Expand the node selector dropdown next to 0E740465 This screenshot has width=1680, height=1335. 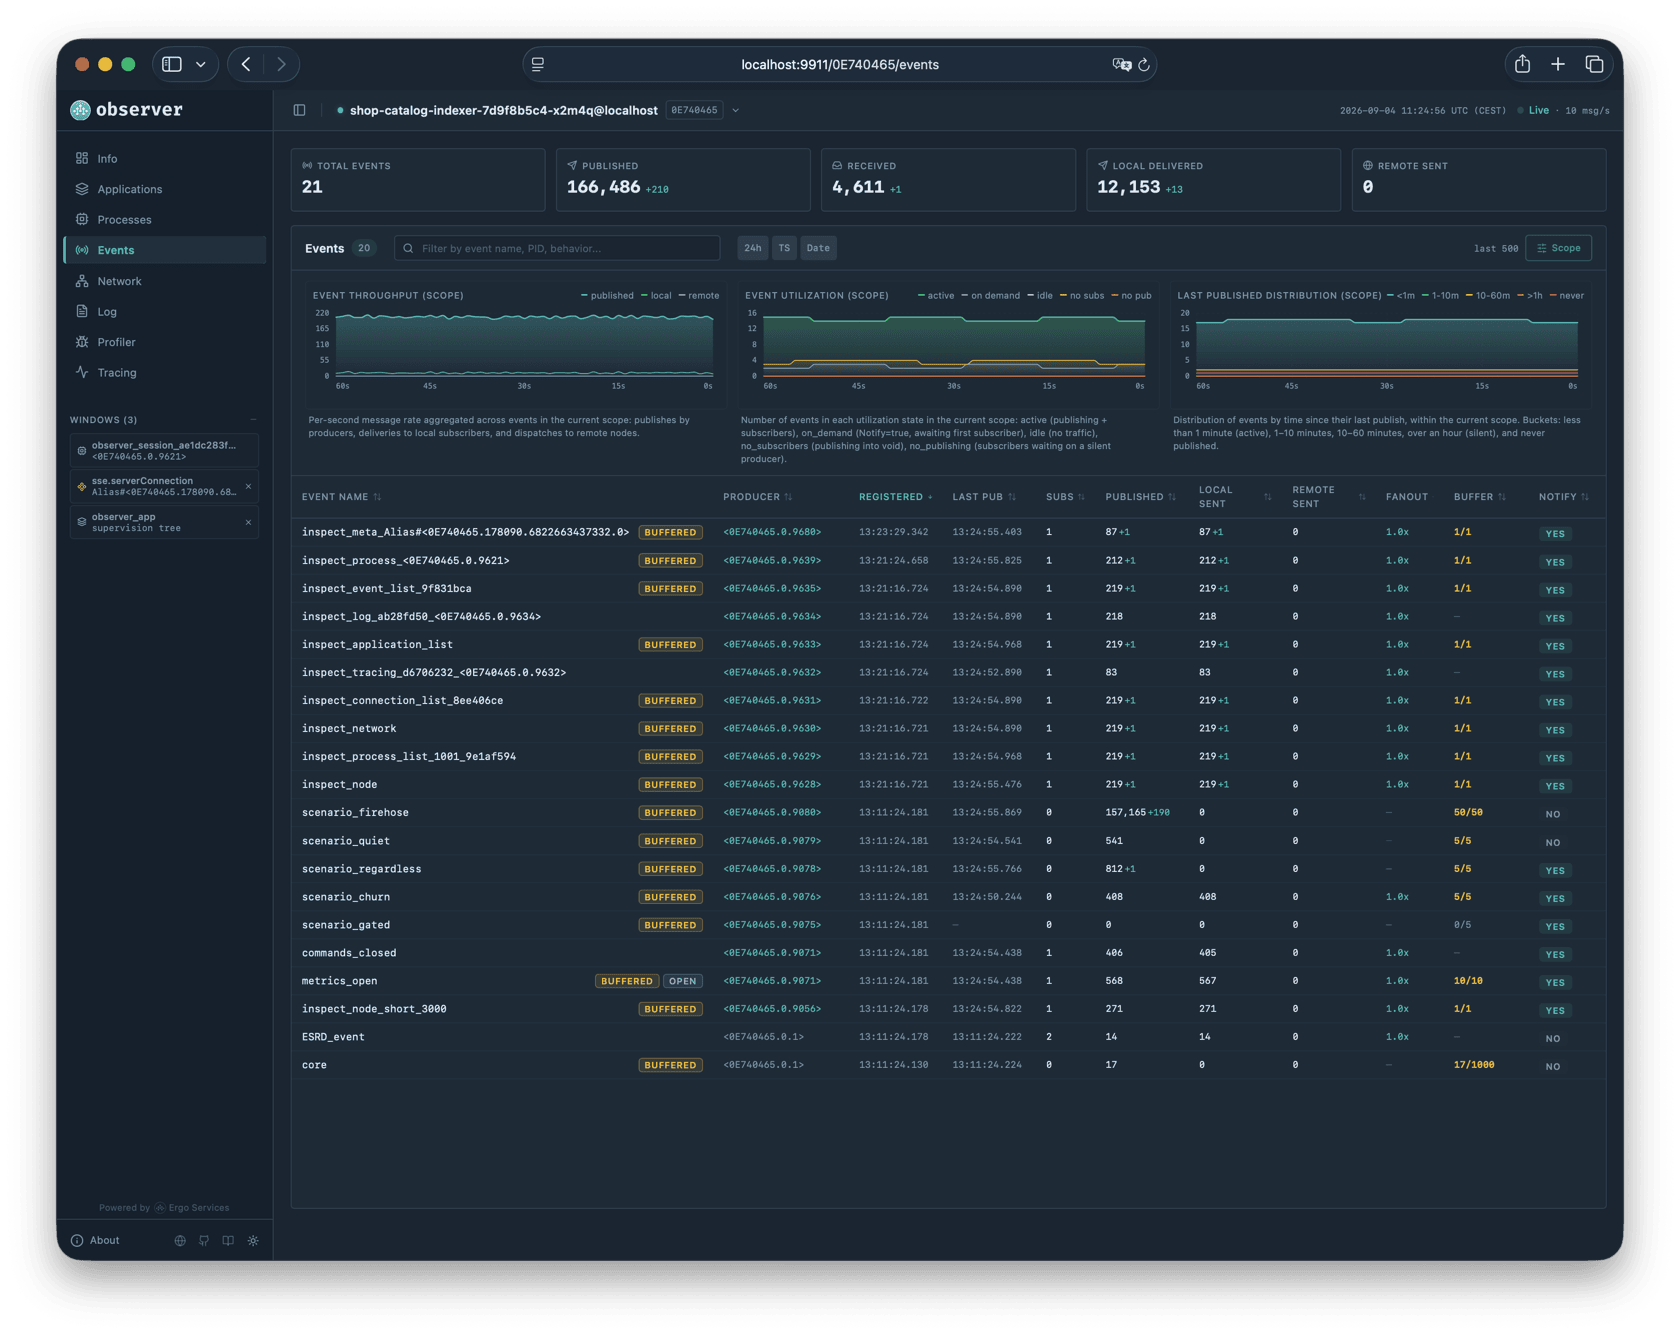[x=735, y=110]
